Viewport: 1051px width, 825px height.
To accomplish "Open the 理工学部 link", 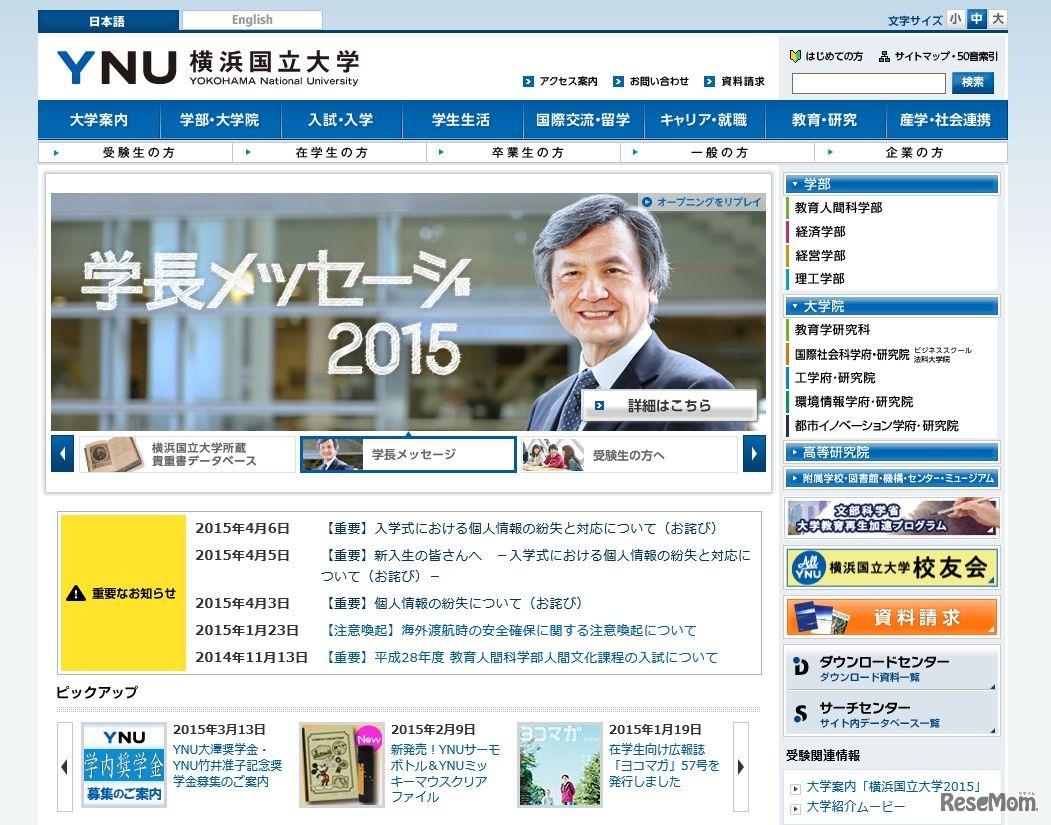I will tap(820, 279).
